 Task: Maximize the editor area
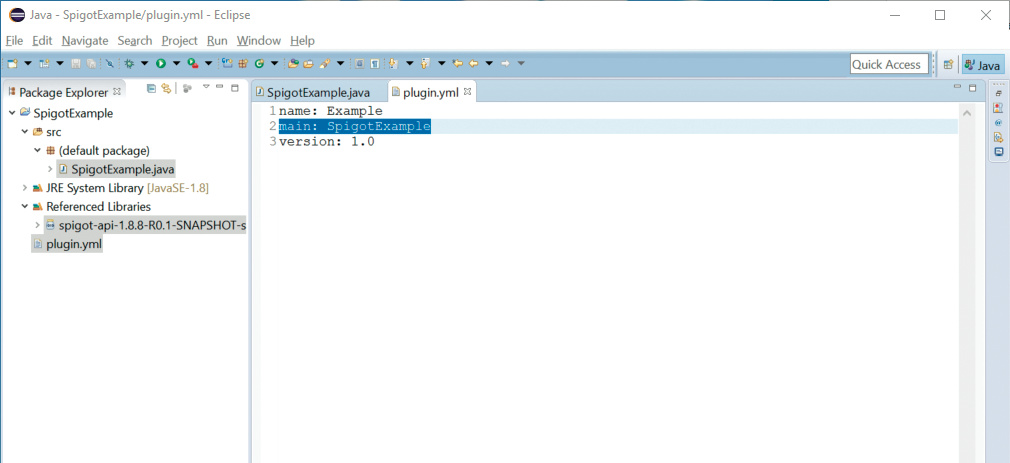[973, 88]
